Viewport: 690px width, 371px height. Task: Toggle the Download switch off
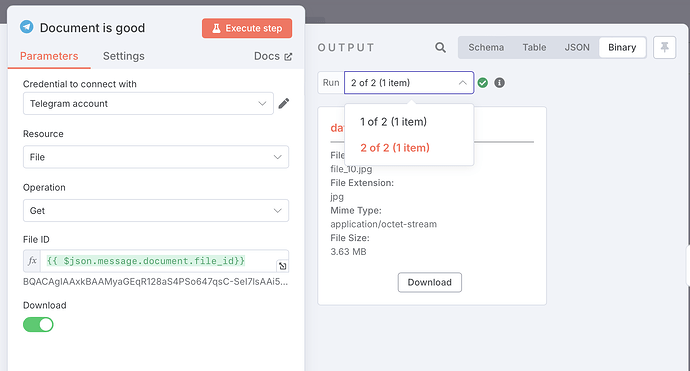pos(38,325)
